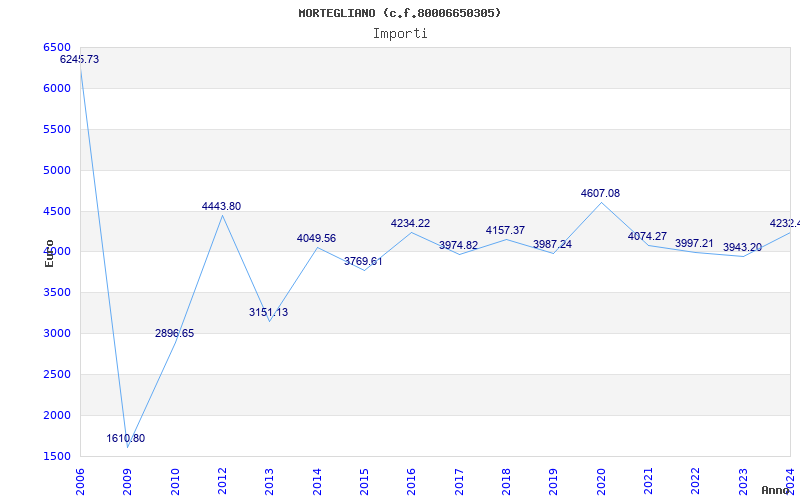This screenshot has height=500, width=800.
Task: Click the 4234.22 value label
Action: [x=410, y=223]
